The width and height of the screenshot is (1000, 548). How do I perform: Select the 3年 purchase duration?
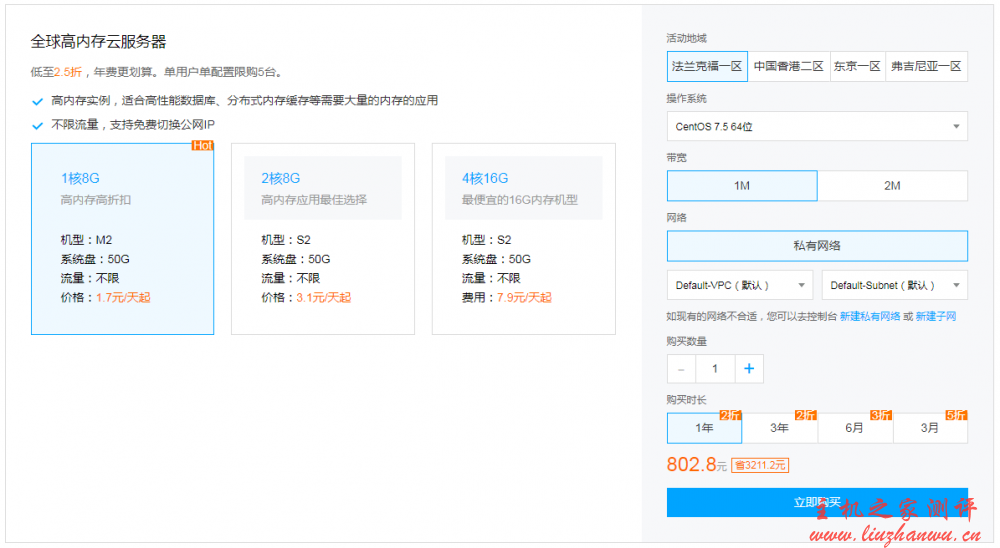pyautogui.click(x=779, y=428)
